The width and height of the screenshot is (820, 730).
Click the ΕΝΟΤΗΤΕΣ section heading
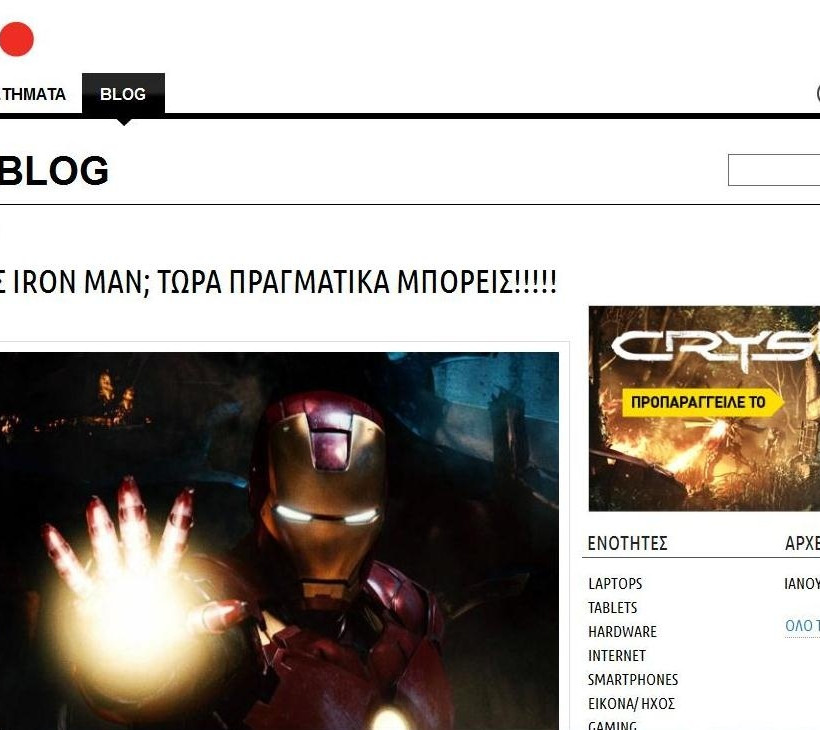pos(628,543)
